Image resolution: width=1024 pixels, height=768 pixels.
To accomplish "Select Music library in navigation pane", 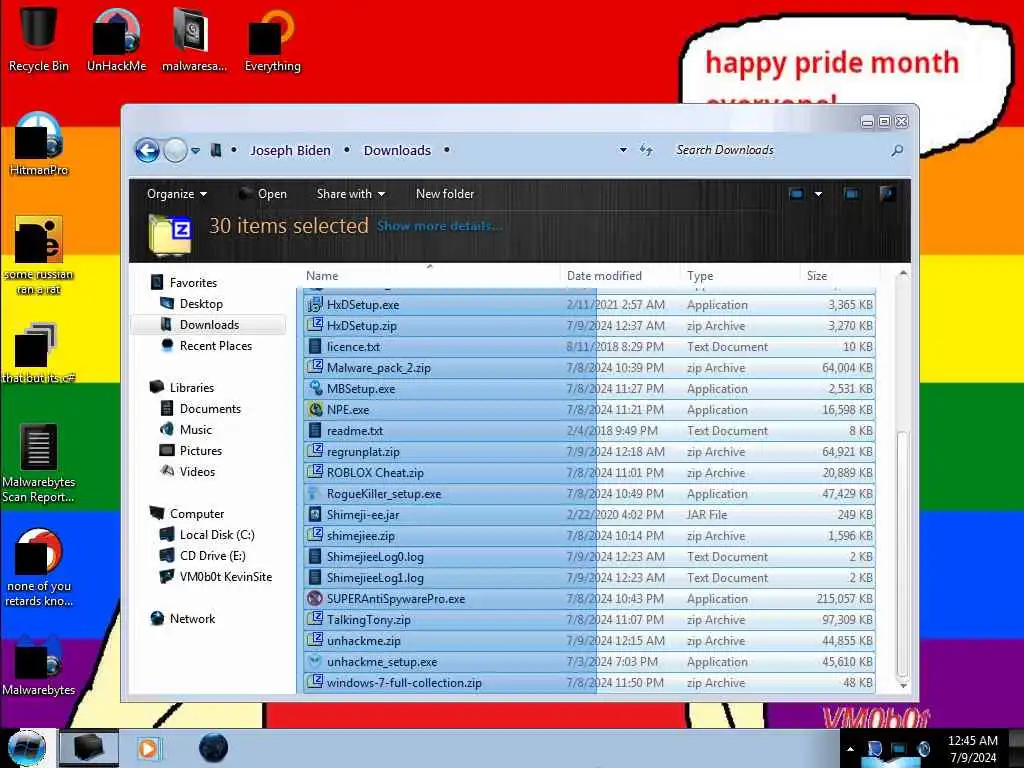I will click(196, 430).
